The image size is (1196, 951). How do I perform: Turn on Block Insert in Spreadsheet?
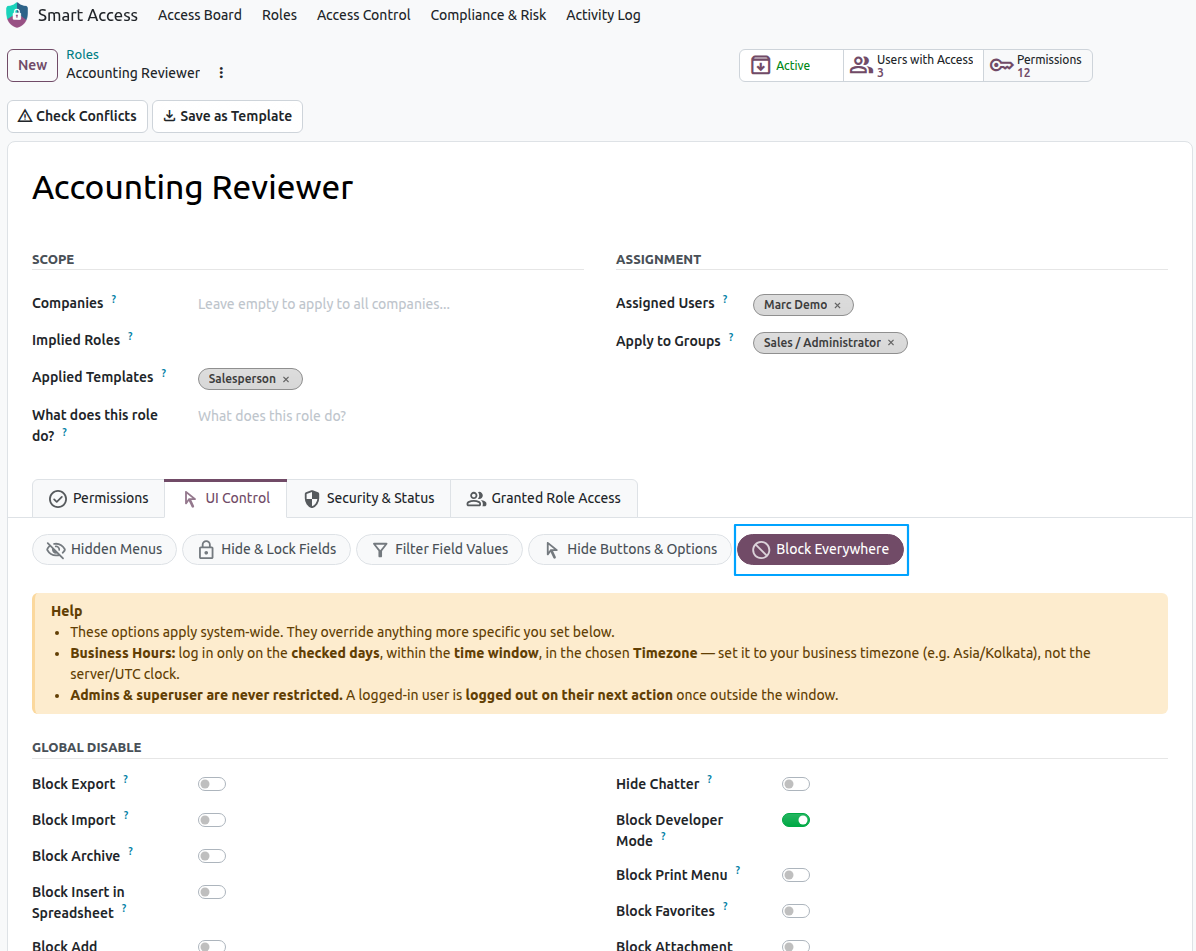click(212, 892)
